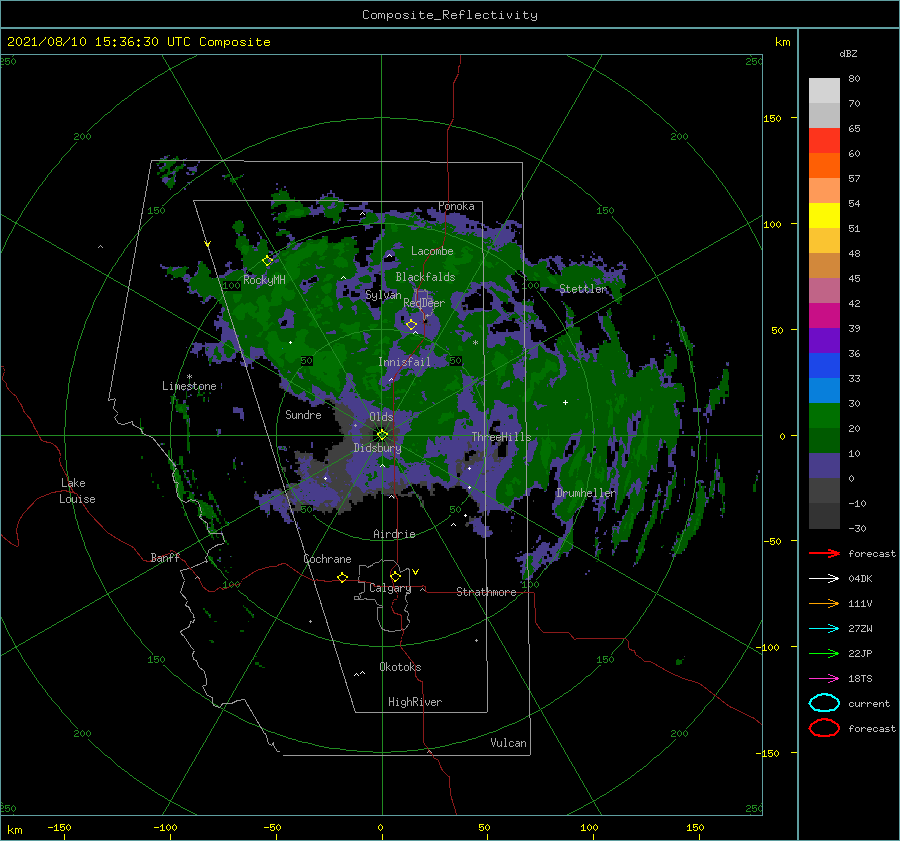Click the yellow V marker northeast of Calgary
Screen dimensions: 900x841
click(x=416, y=572)
